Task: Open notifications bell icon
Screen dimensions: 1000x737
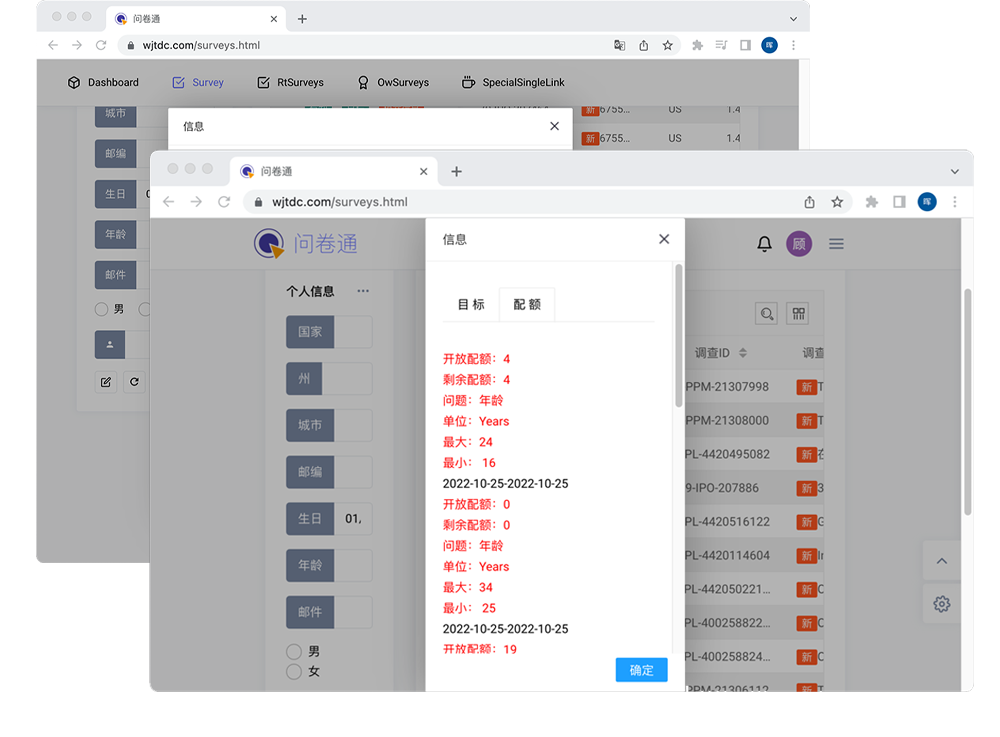Action: tap(765, 244)
